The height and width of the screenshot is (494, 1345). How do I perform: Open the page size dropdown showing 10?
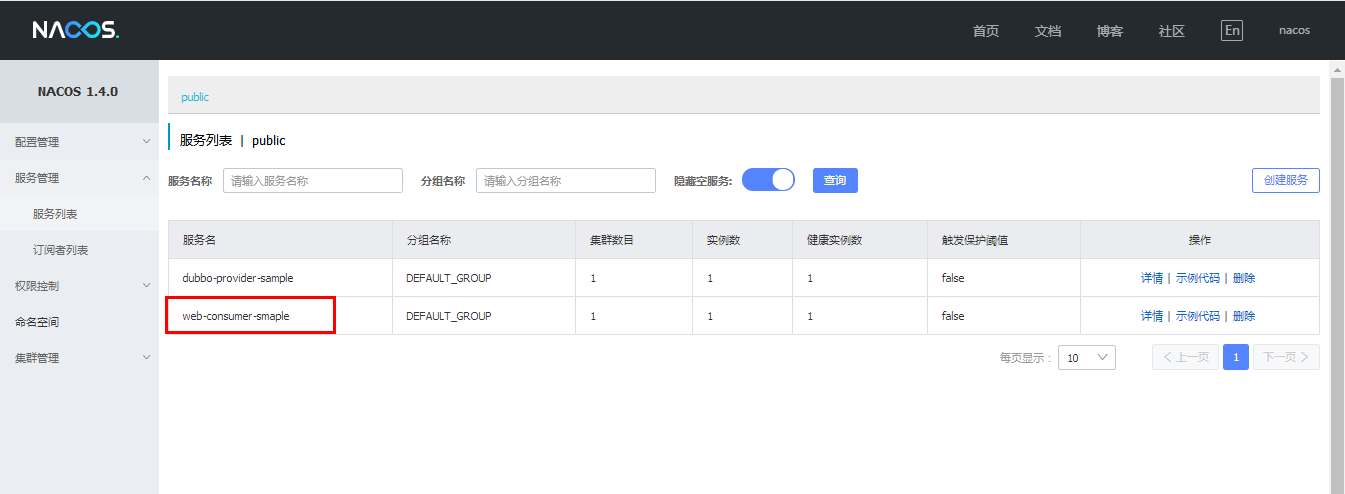1087,357
